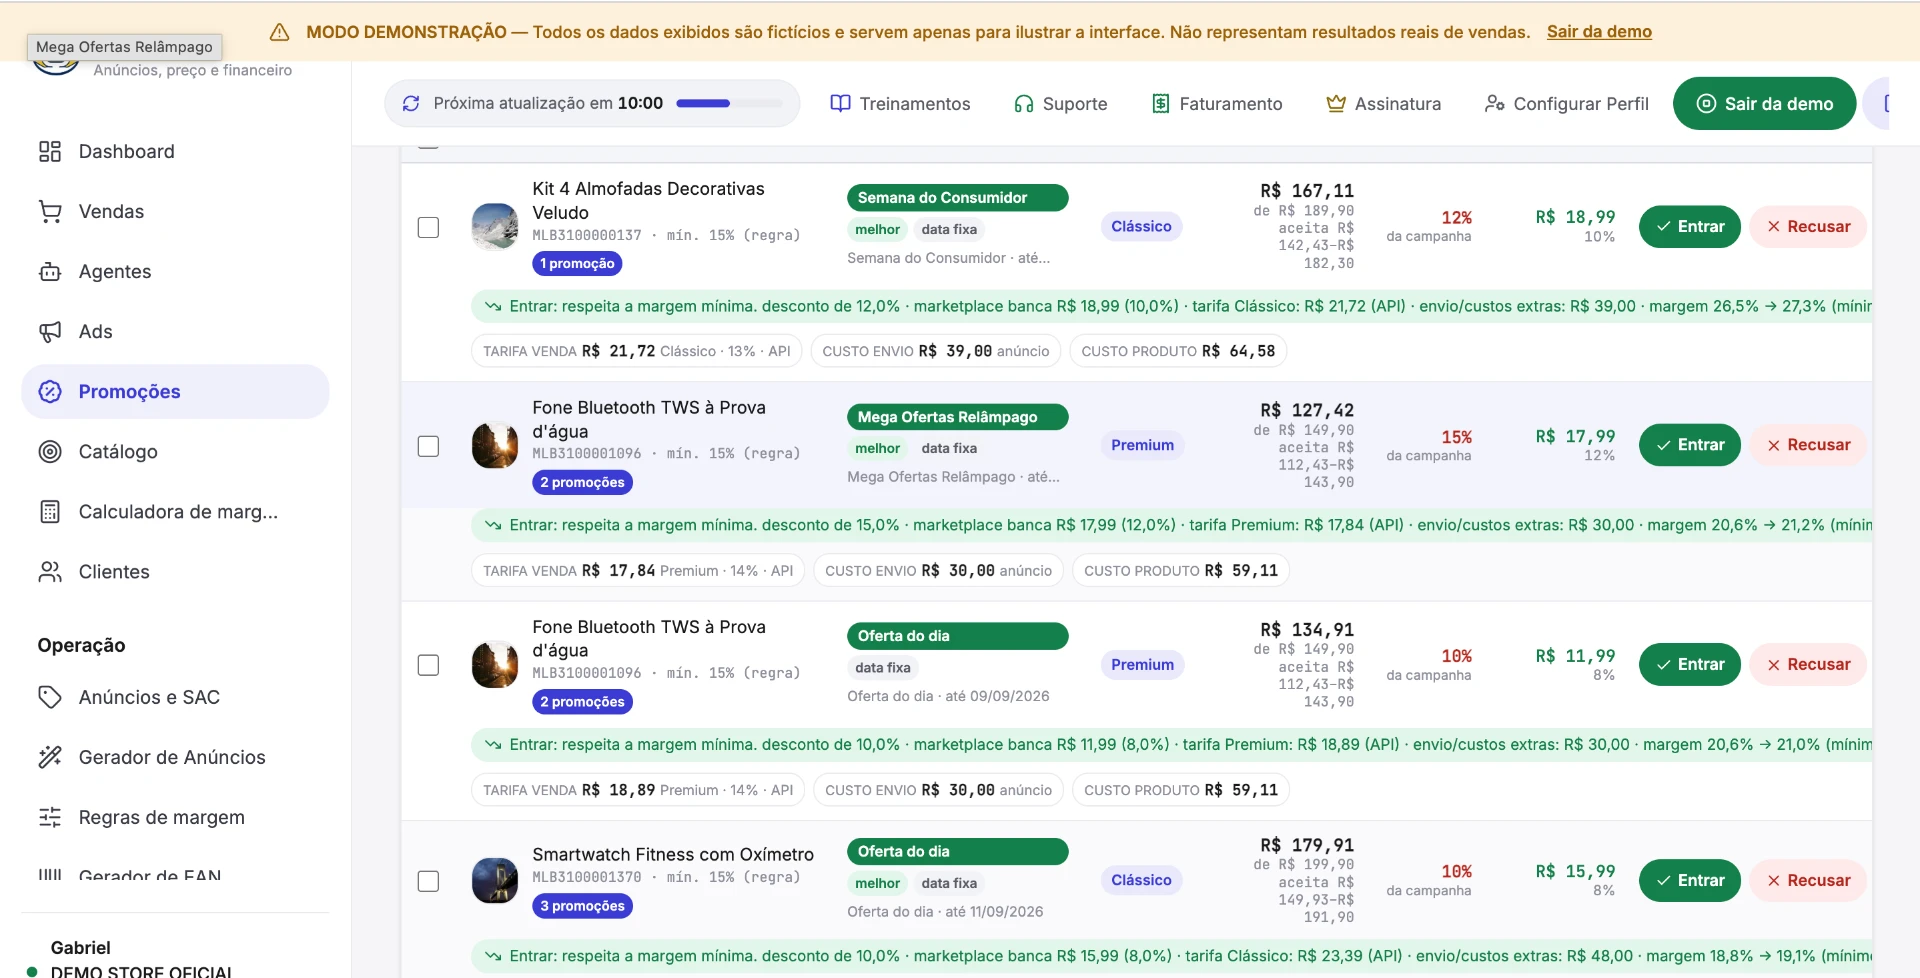Click the refresh icon beside Próxima atualização
This screenshot has height=978, width=1920.
tap(411, 103)
